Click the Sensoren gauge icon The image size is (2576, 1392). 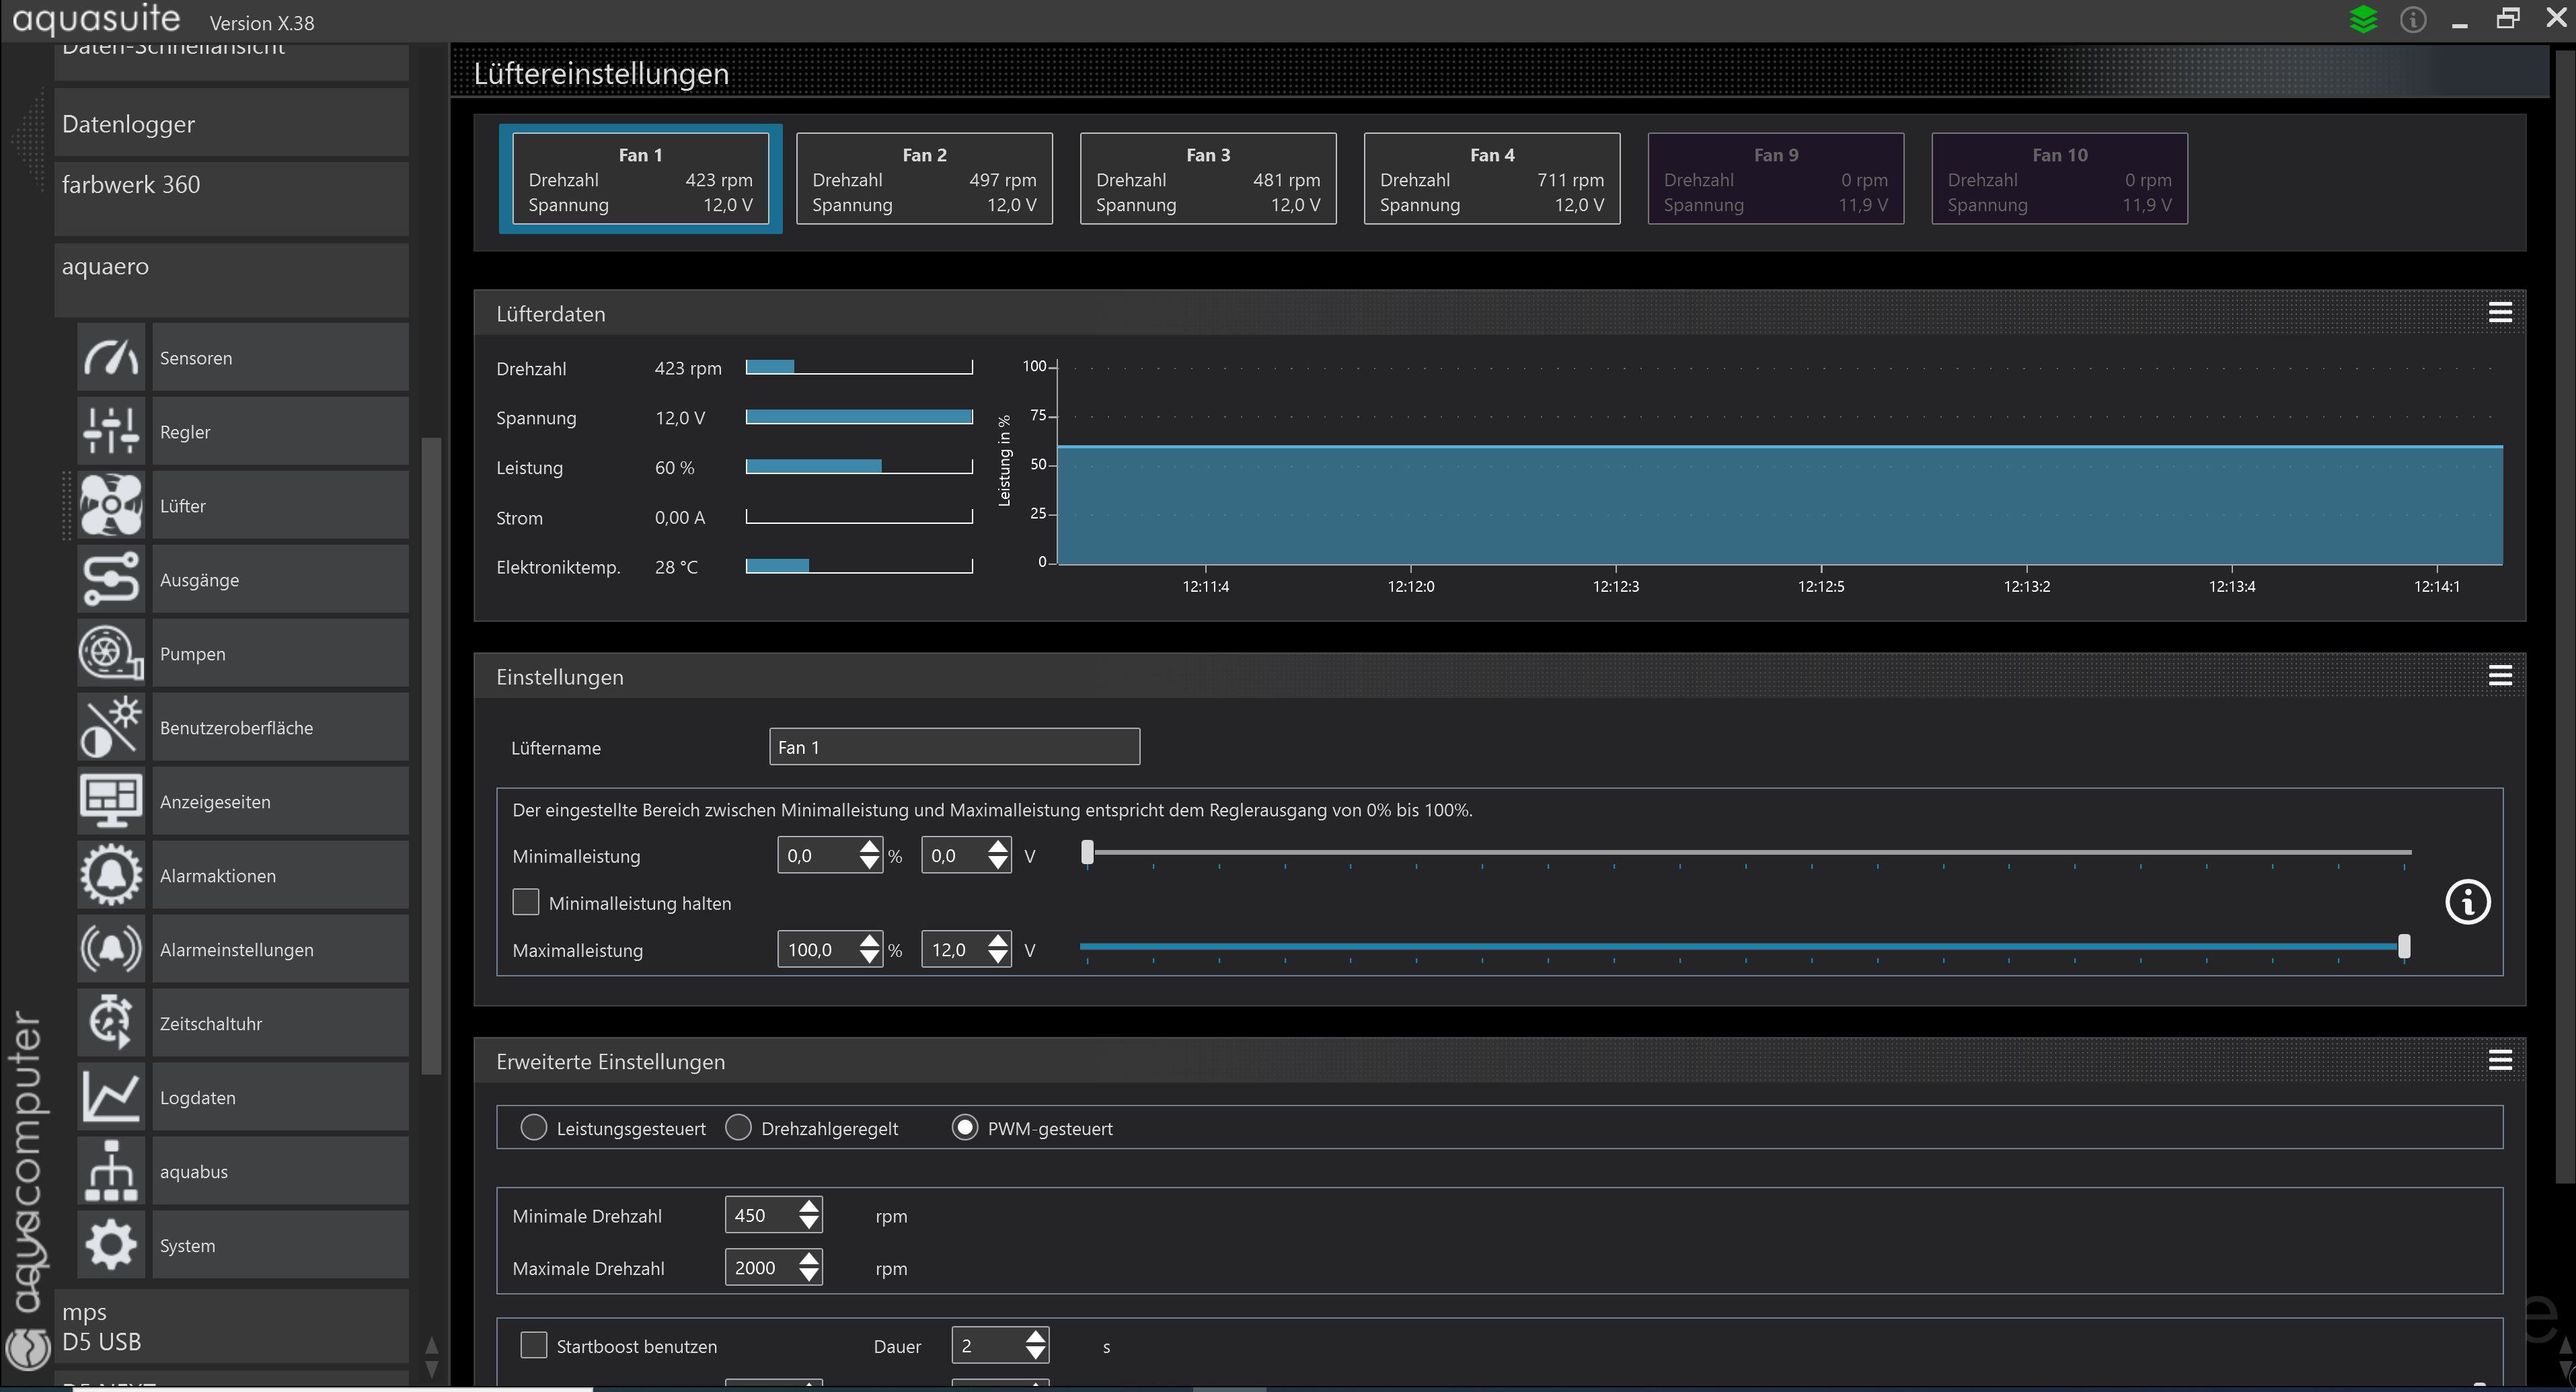pos(111,358)
